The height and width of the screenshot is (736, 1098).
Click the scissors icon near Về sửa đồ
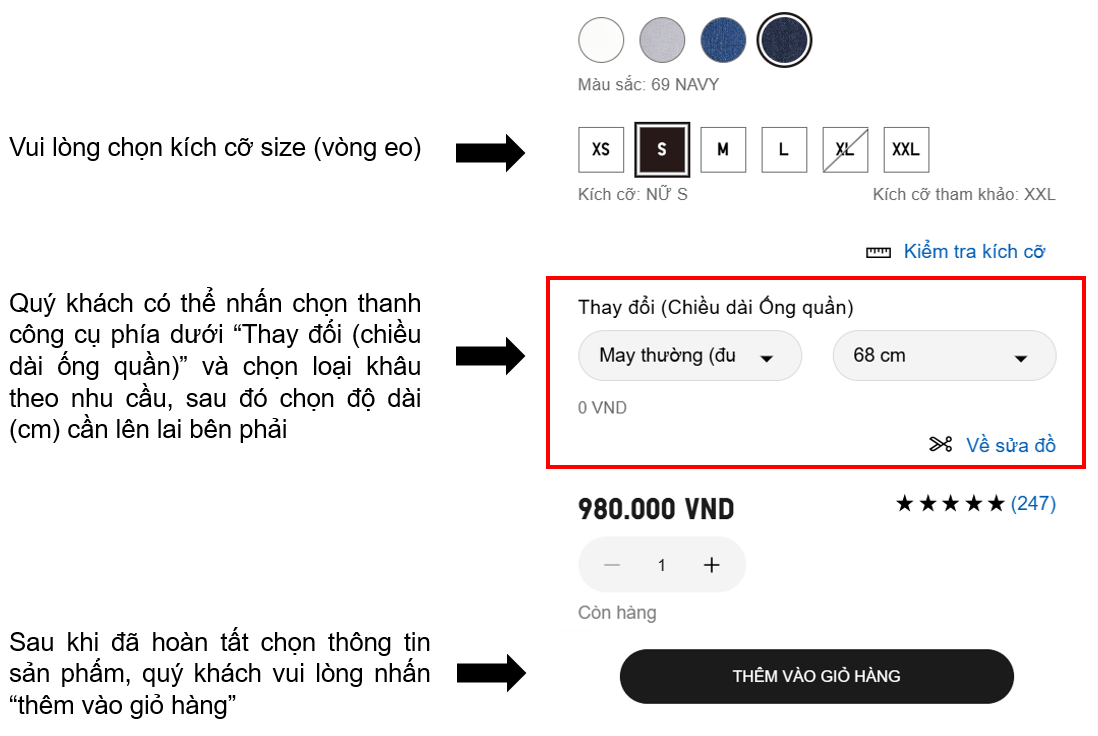click(x=940, y=445)
